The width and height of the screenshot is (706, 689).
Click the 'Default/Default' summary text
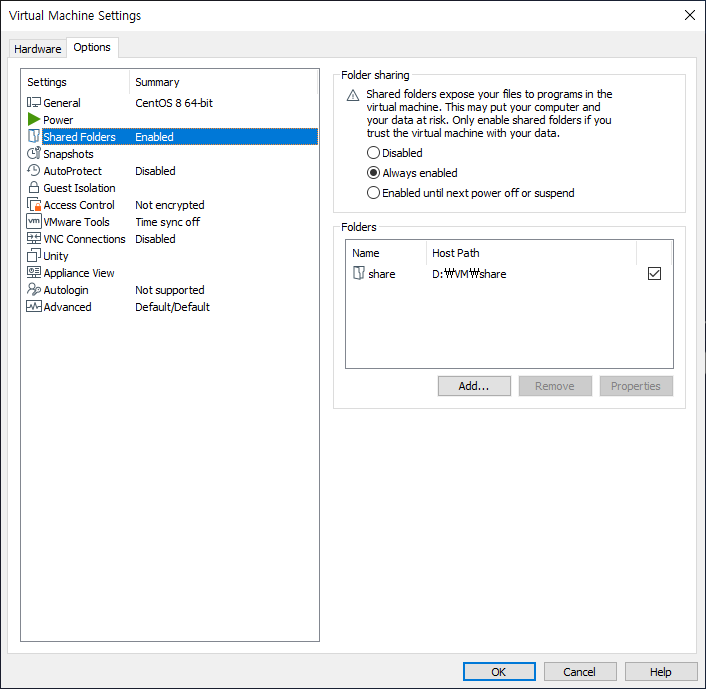(172, 307)
